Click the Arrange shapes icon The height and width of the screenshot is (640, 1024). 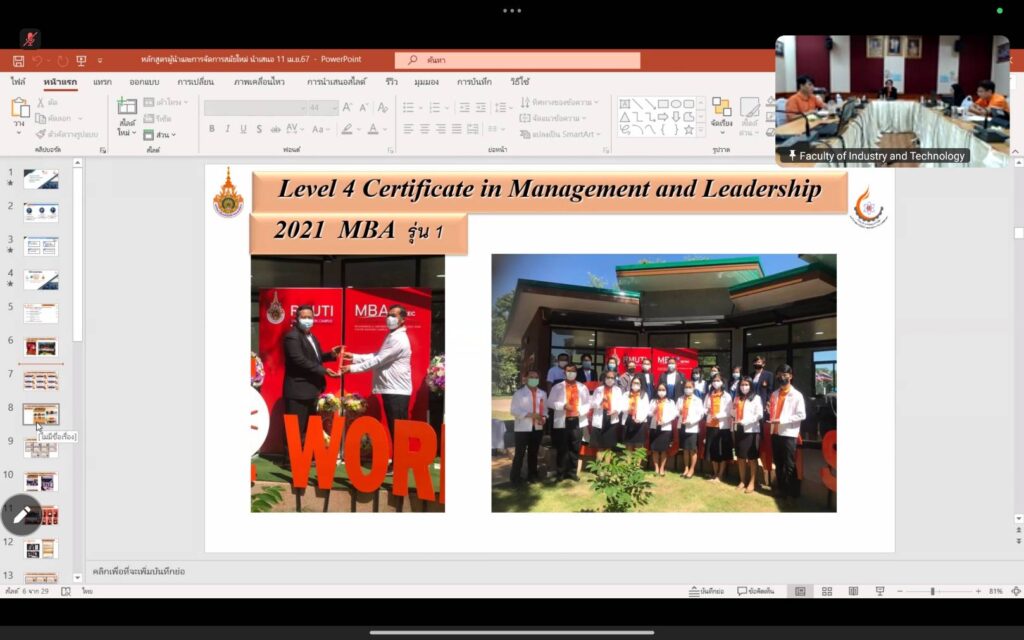pos(721,108)
